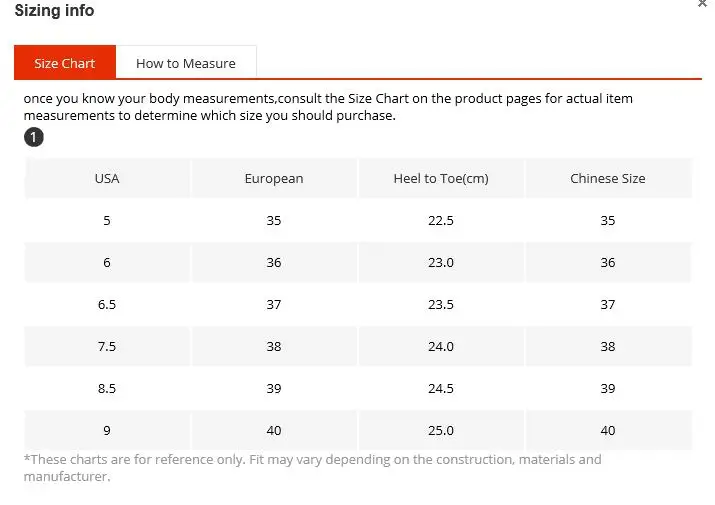Click the USA 8.5 size cell
Viewport: 715px width, 505px height.
107,388
